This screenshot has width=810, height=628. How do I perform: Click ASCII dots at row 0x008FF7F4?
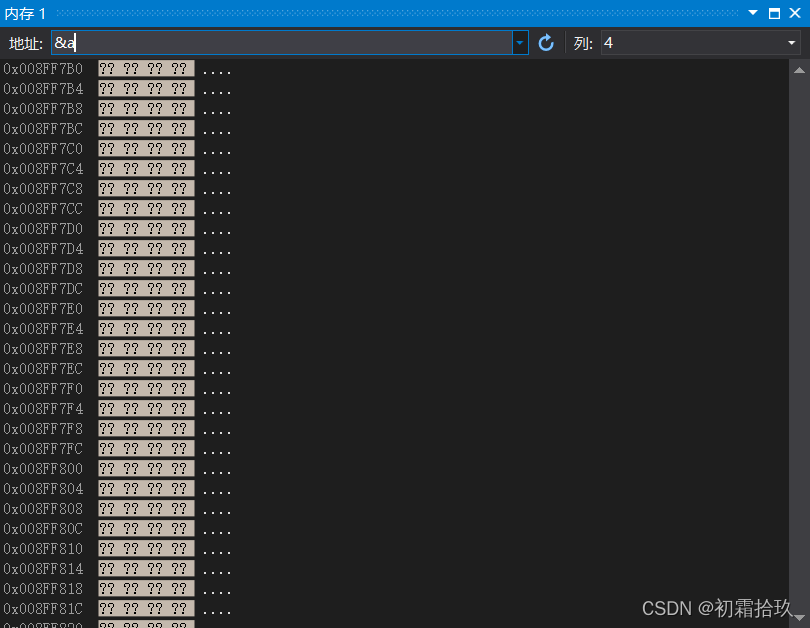[x=217, y=413]
